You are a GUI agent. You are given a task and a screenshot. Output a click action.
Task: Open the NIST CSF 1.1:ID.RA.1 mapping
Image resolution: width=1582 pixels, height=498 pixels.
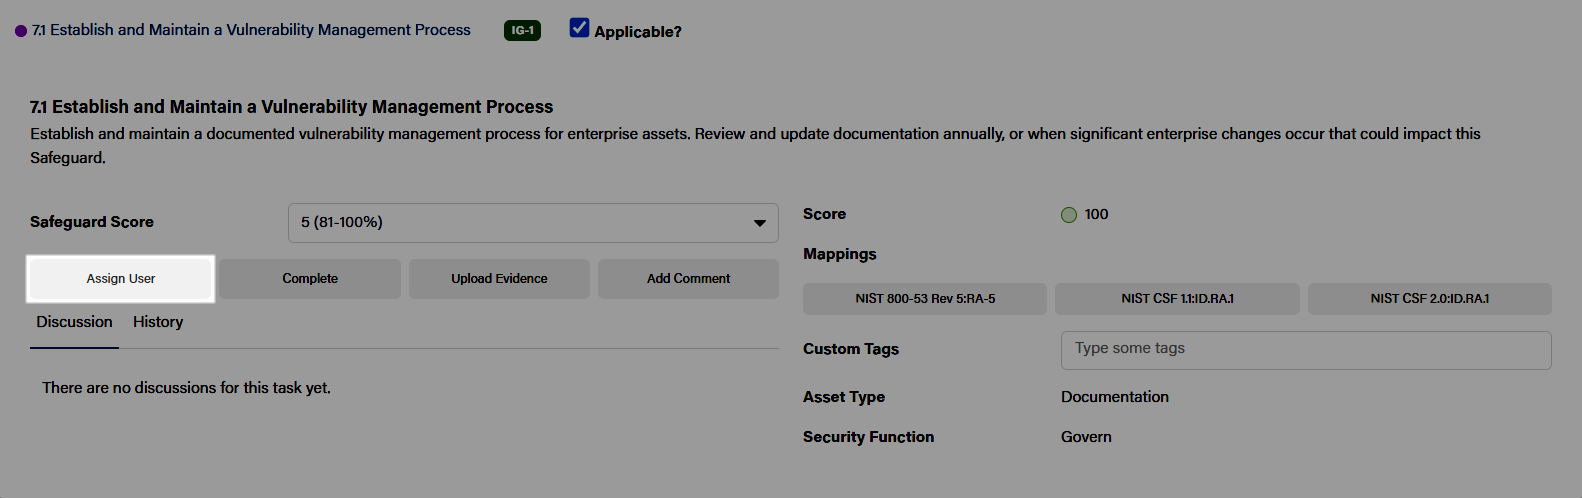[x=1177, y=299]
